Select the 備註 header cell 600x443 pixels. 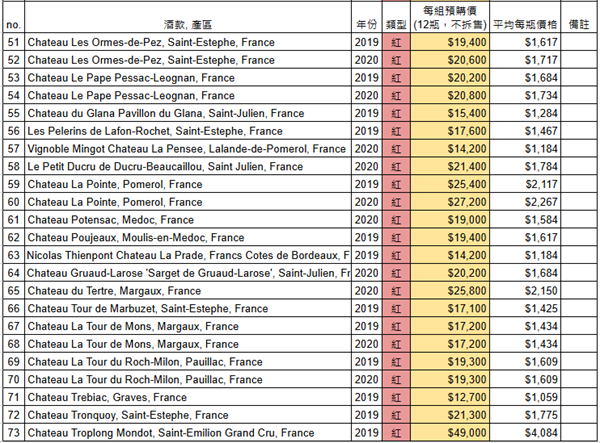[579, 18]
